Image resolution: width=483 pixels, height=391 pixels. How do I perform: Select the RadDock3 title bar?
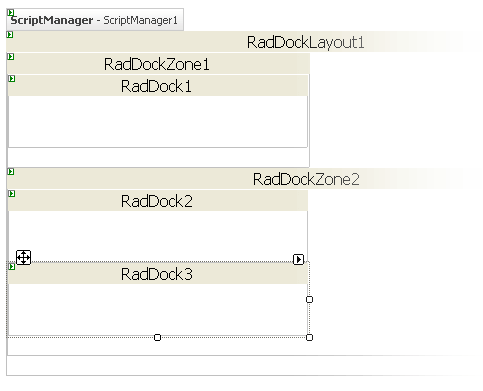pyautogui.click(x=158, y=274)
